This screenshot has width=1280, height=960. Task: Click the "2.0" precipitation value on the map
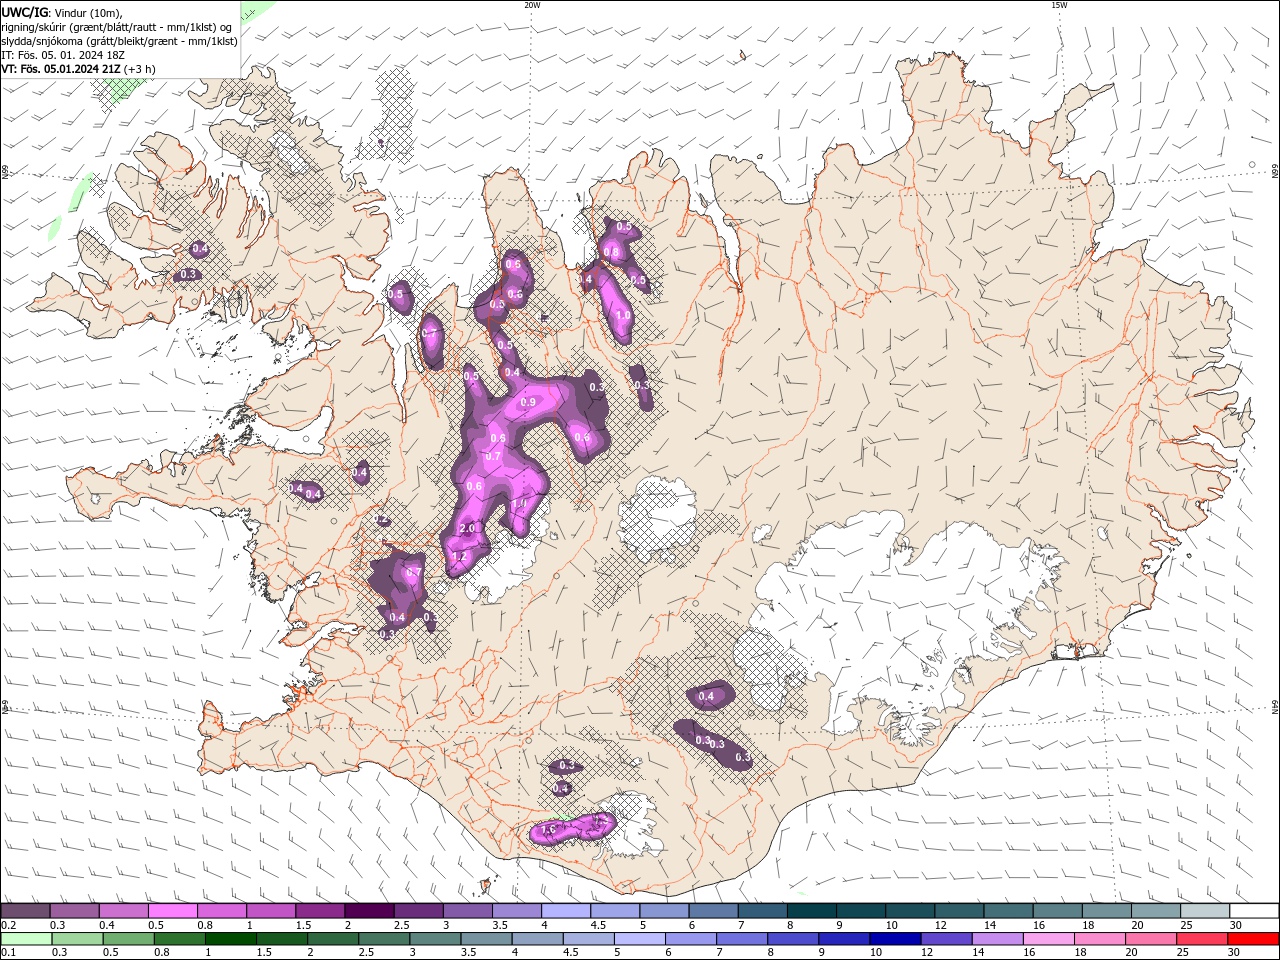(467, 528)
